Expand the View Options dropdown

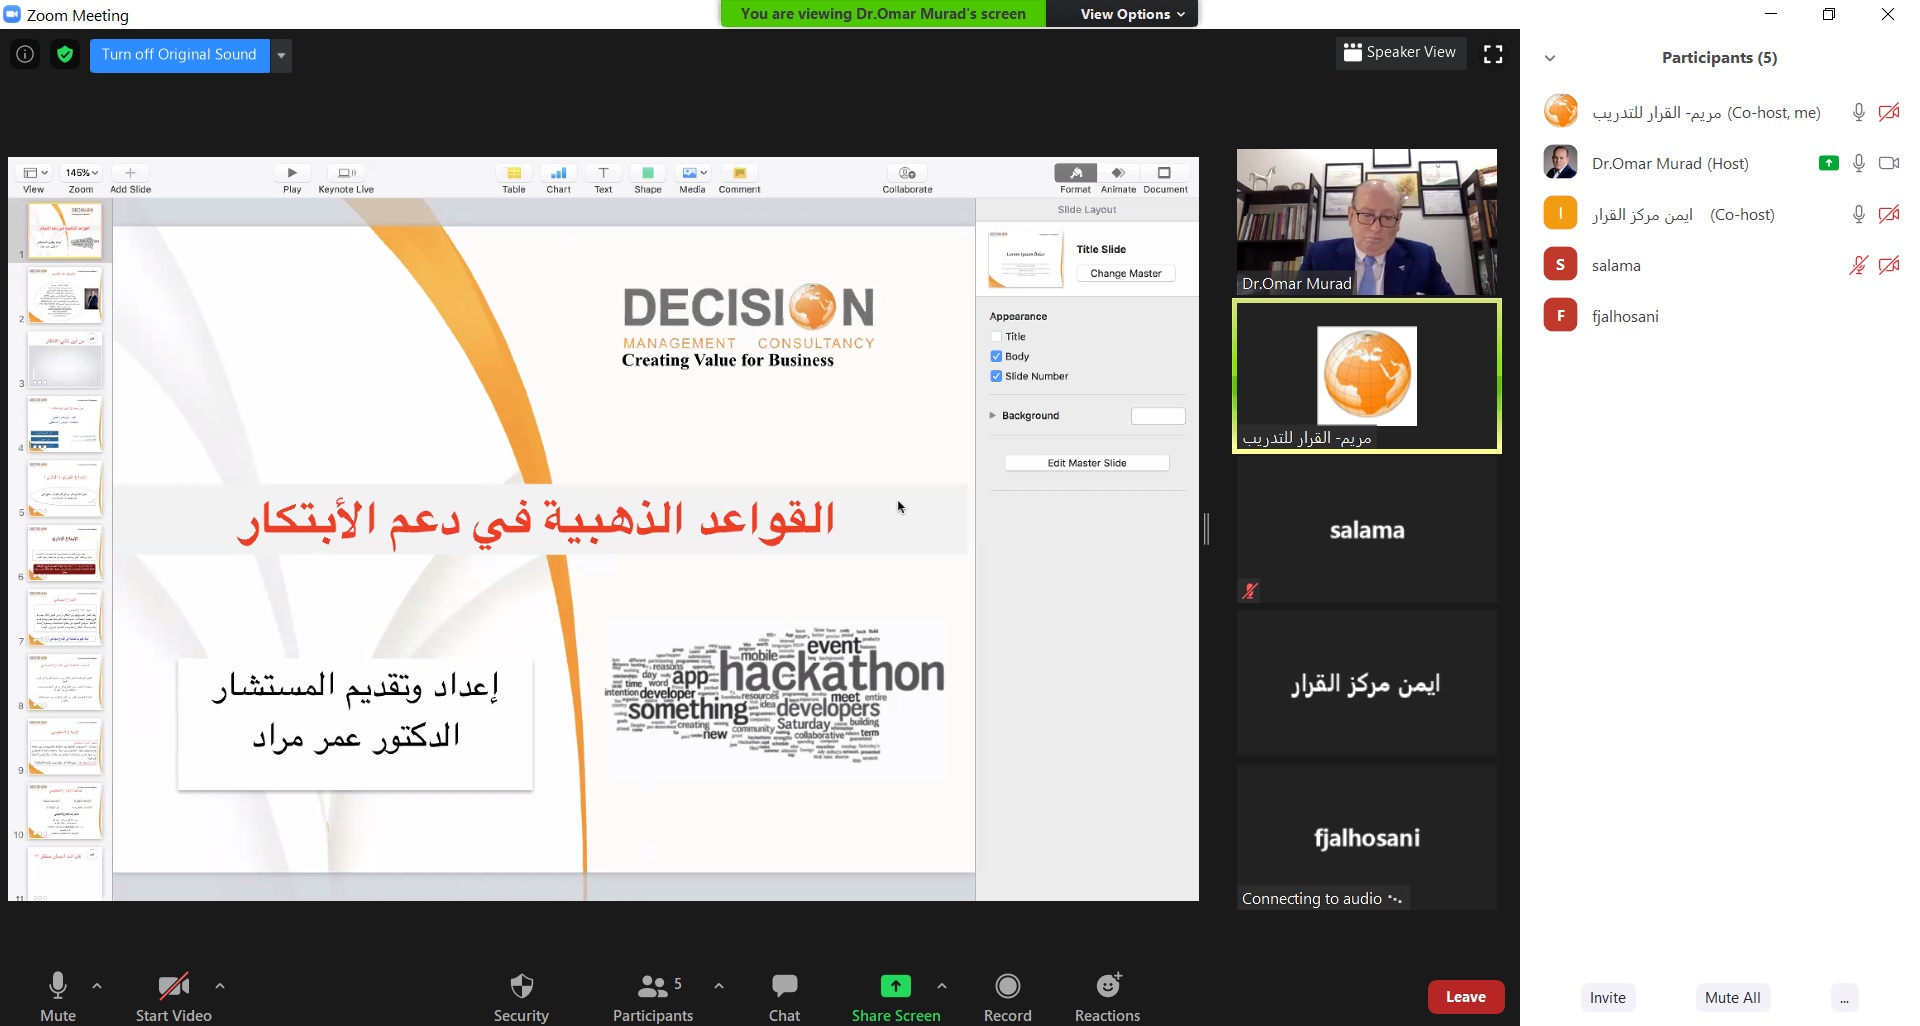point(1131,14)
